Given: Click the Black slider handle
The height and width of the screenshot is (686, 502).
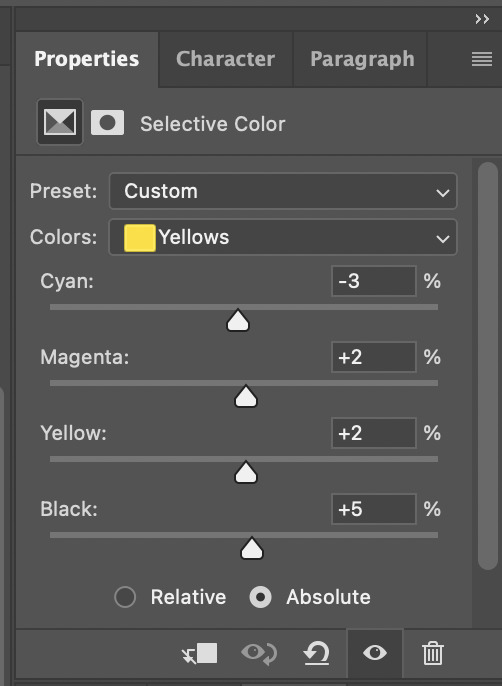Looking at the screenshot, I should point(252,548).
